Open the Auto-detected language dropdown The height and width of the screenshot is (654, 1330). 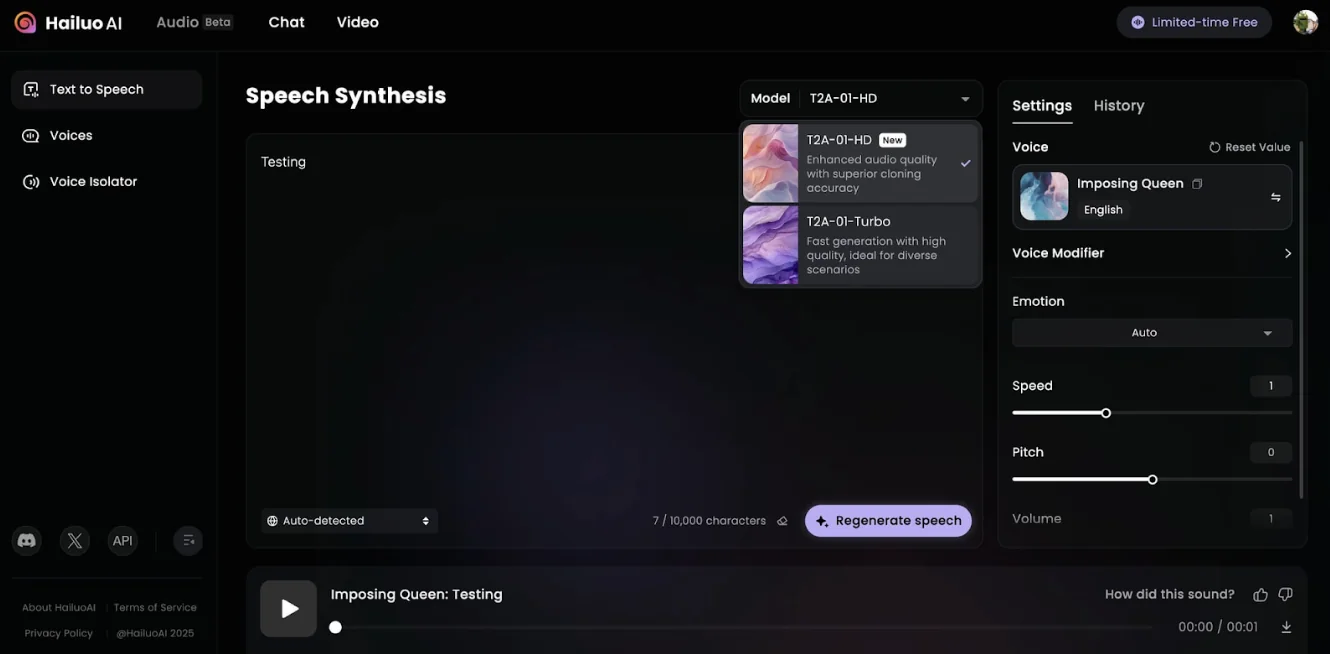click(349, 521)
